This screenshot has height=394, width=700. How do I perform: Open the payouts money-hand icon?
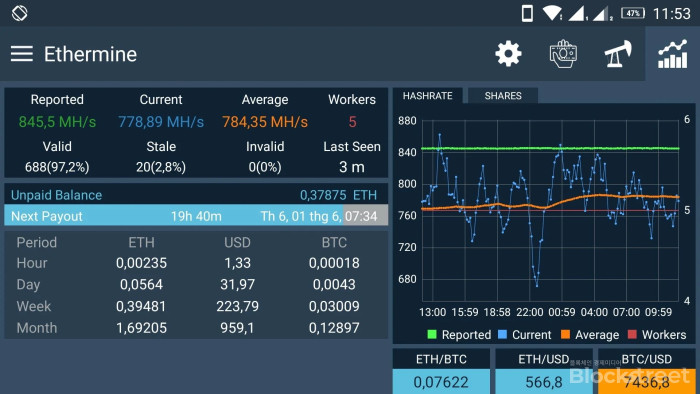563,54
